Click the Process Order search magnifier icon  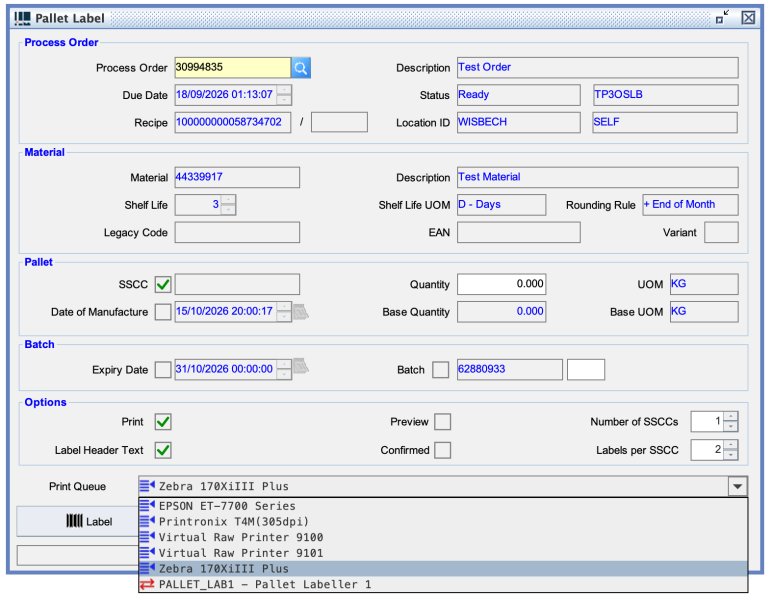click(301, 68)
